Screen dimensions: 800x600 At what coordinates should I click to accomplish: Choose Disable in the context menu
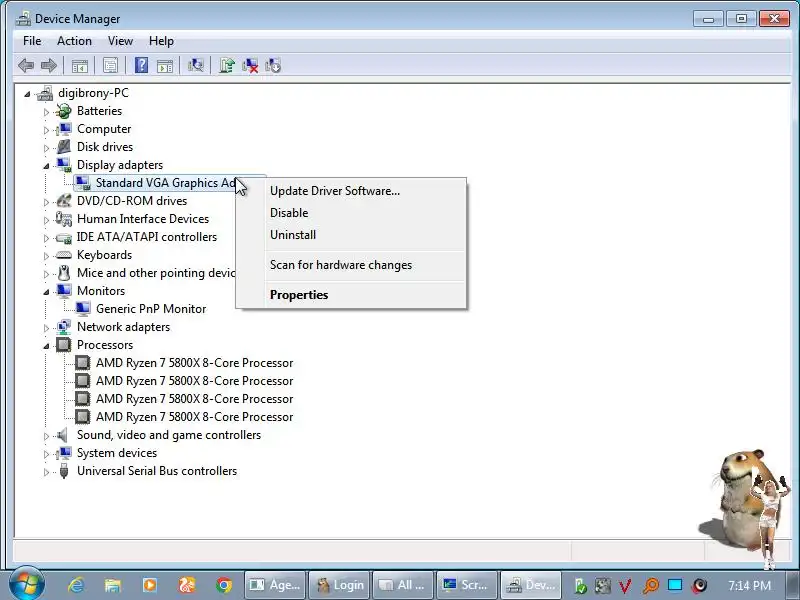coord(352,213)
